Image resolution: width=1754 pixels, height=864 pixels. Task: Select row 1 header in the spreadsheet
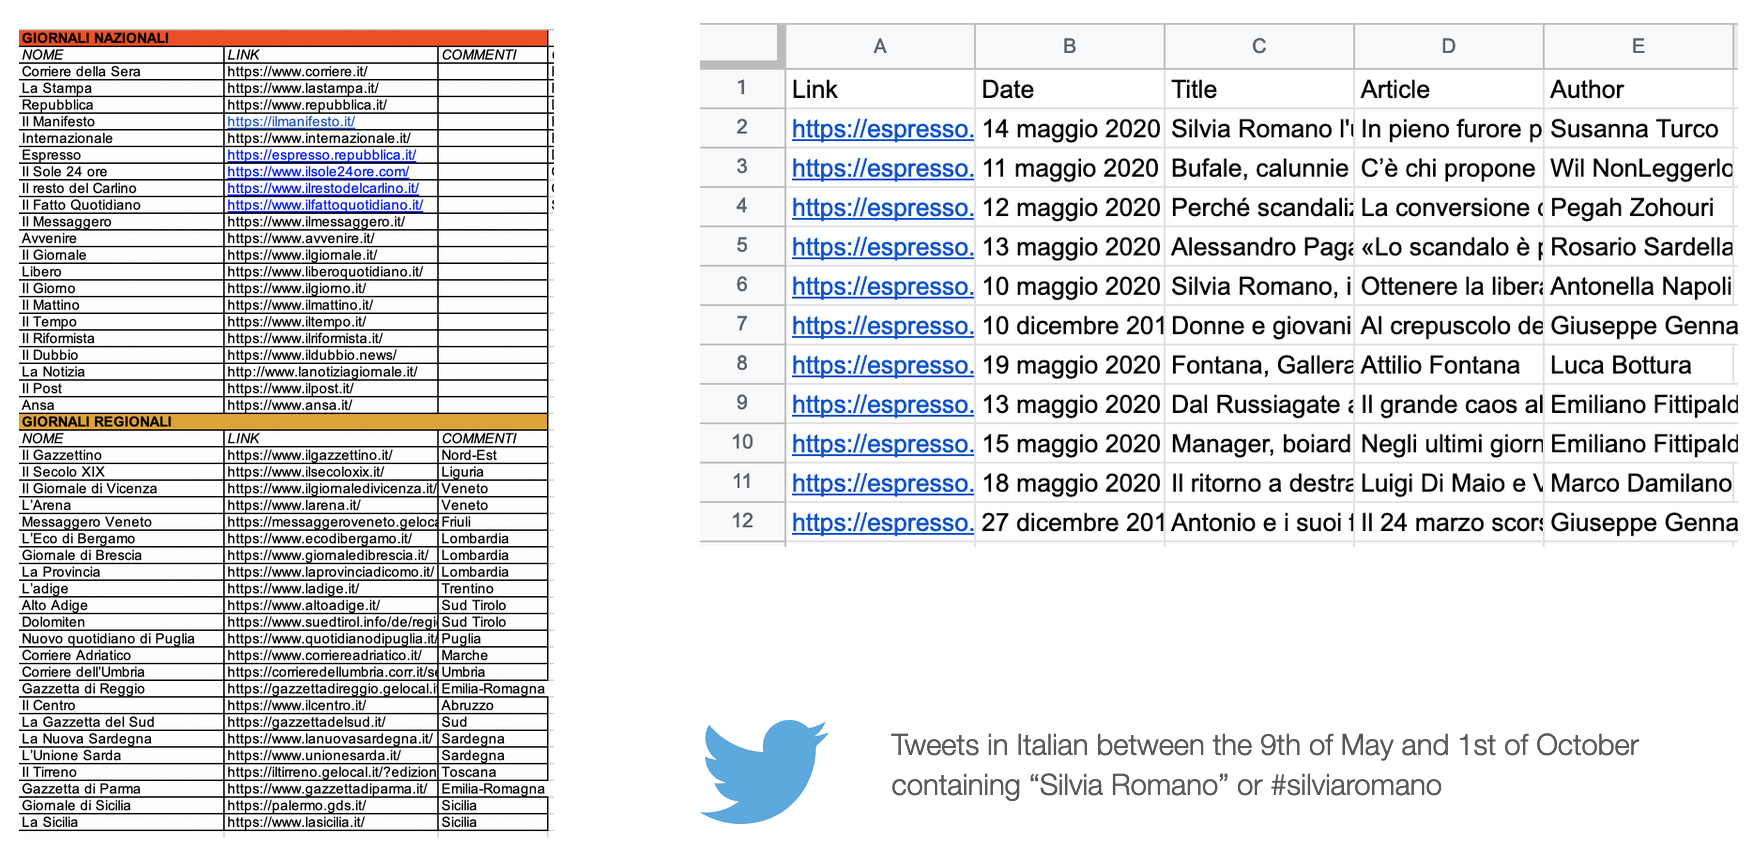coord(742,88)
